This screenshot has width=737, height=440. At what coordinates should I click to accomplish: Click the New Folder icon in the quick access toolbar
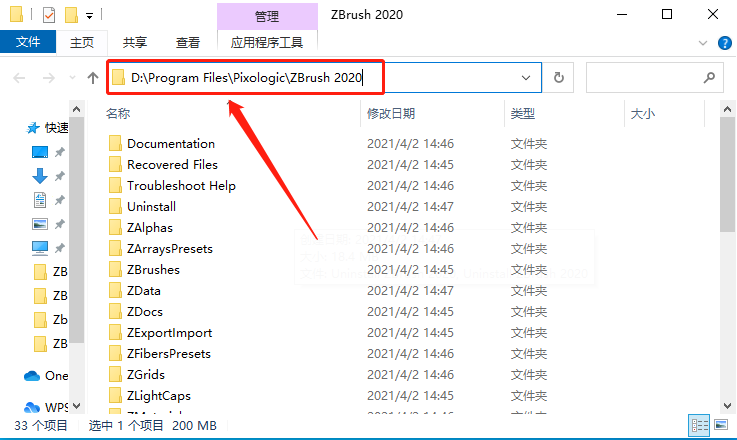[x=71, y=15]
